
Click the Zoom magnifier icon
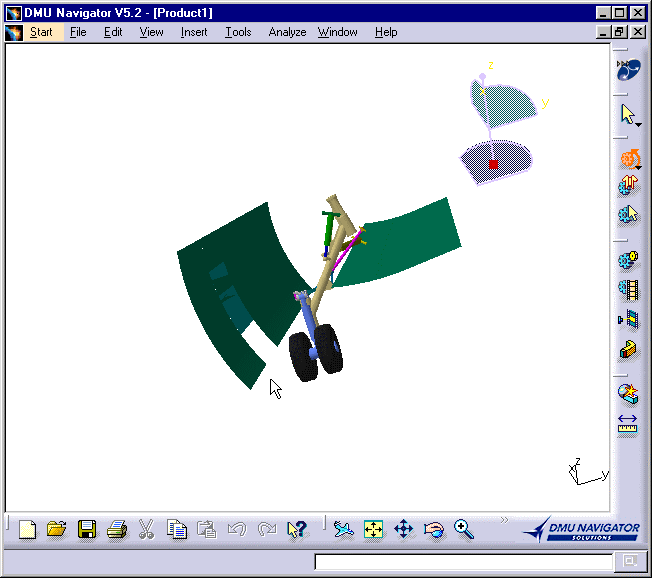(464, 529)
